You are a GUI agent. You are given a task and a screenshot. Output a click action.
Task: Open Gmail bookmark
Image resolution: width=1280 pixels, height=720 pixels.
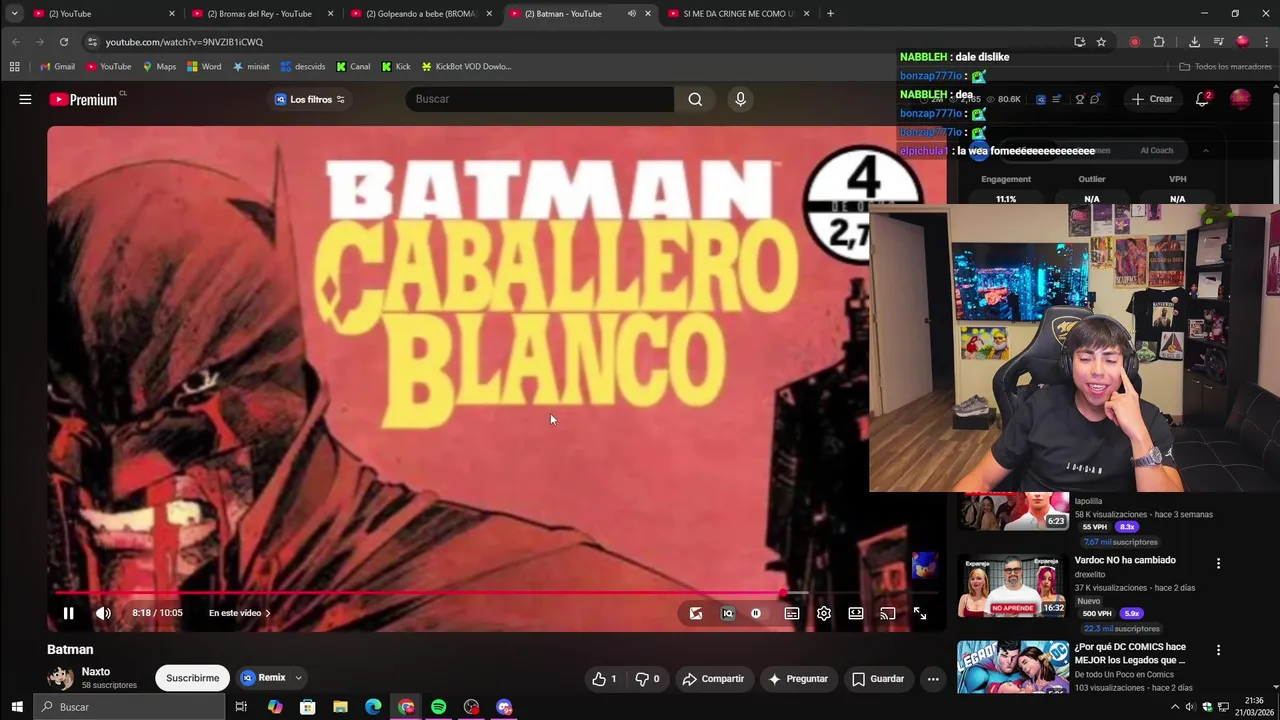[57, 67]
